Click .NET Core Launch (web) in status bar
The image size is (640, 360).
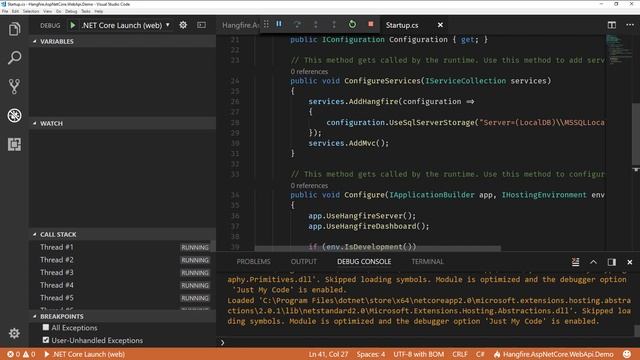[x=84, y=354]
